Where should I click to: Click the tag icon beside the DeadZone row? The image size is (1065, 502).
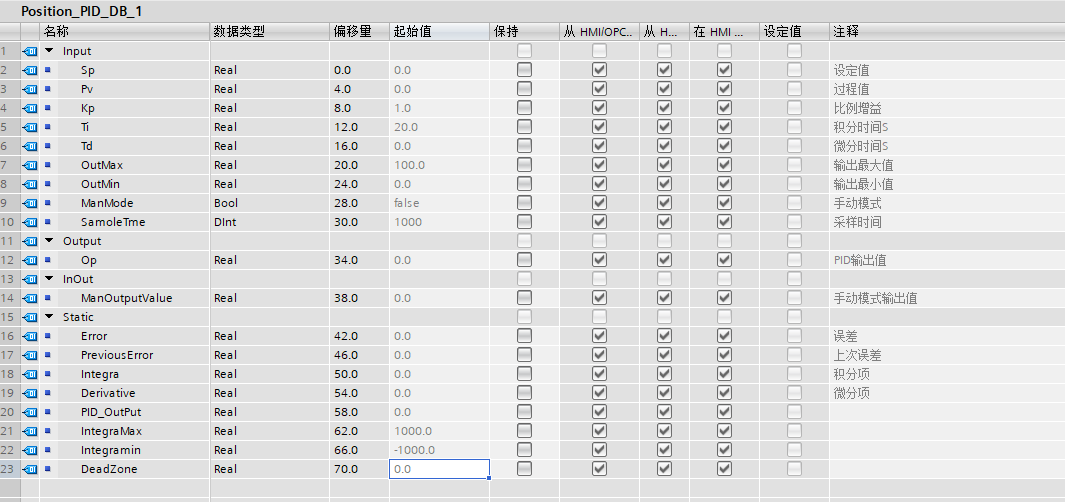(29, 469)
